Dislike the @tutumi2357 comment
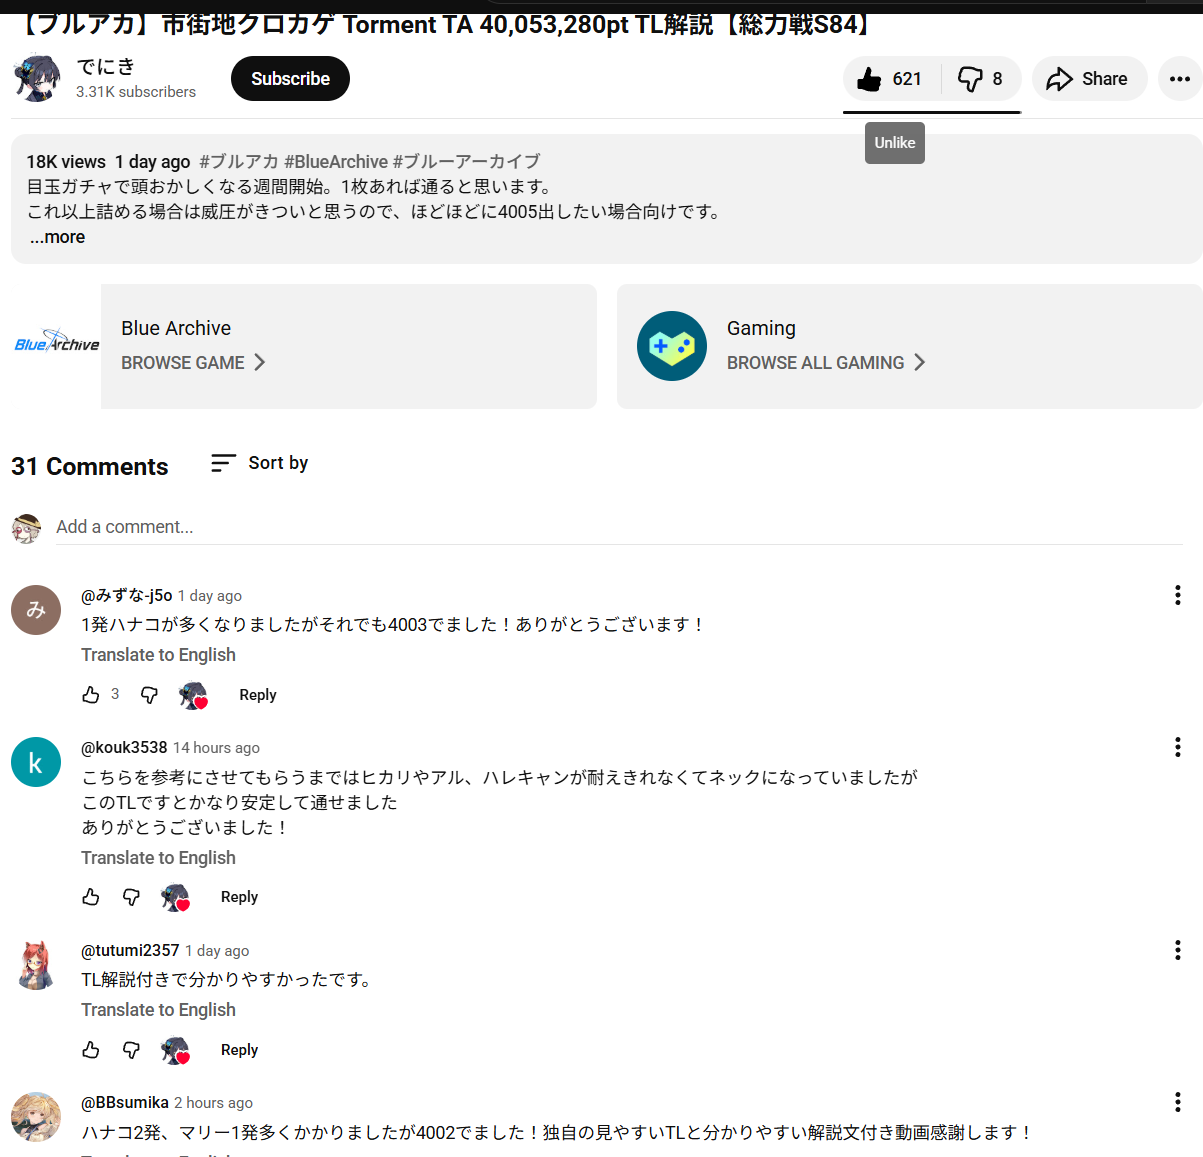 coord(131,1049)
